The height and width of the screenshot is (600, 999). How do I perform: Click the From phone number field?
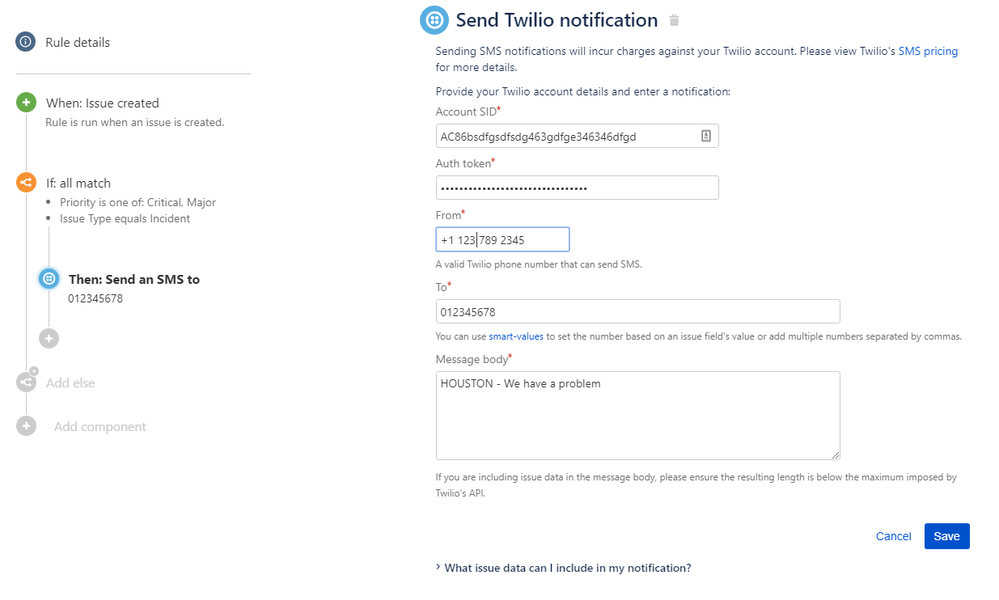tap(502, 239)
